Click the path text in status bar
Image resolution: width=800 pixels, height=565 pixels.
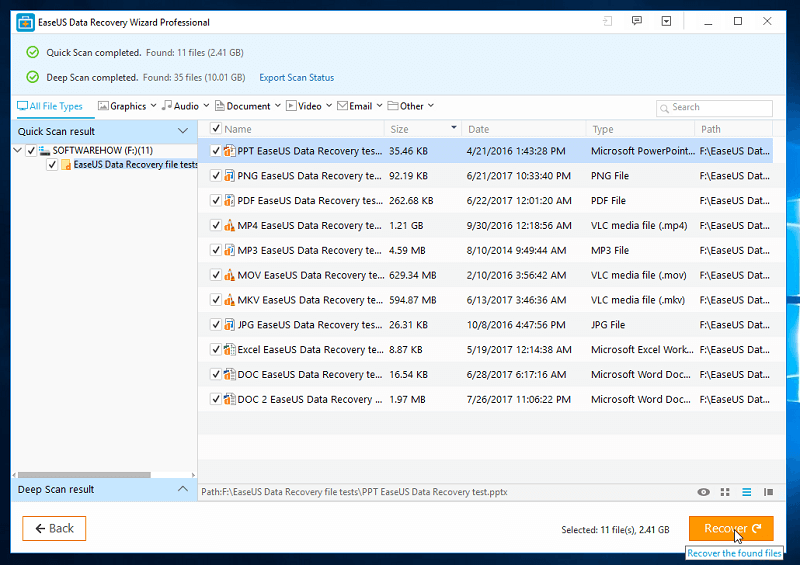pos(354,492)
